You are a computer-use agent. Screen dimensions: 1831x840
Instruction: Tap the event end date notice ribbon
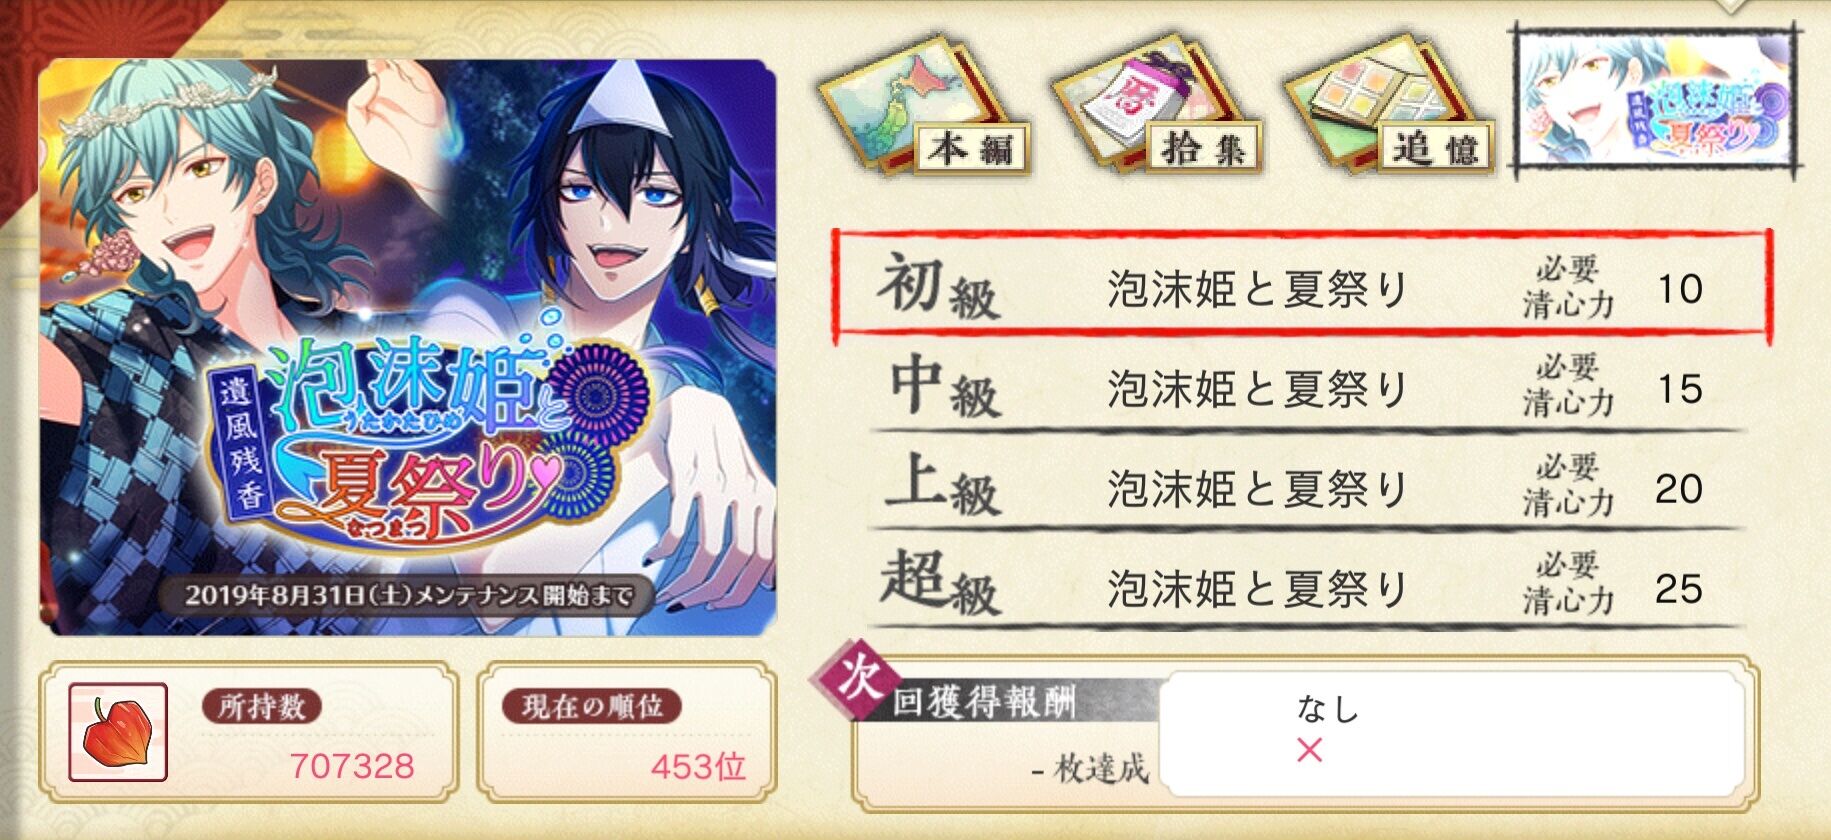(x=408, y=595)
